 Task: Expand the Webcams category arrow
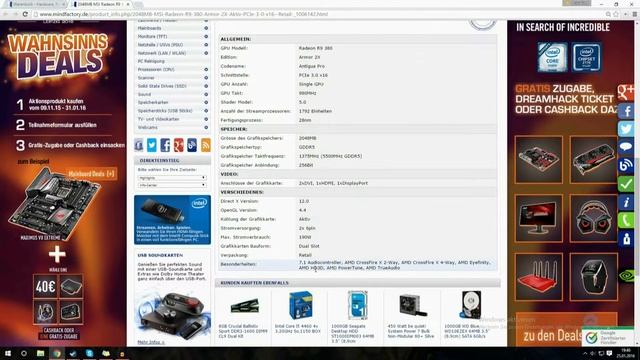click(206, 127)
